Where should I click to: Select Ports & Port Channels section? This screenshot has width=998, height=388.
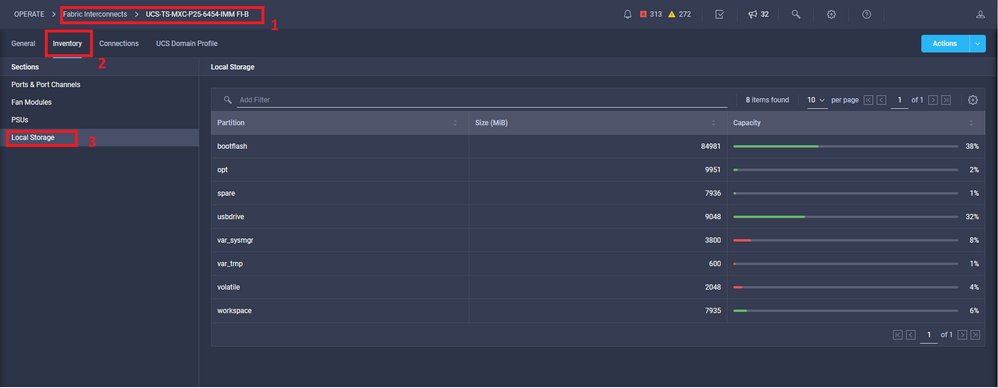pos(99,85)
